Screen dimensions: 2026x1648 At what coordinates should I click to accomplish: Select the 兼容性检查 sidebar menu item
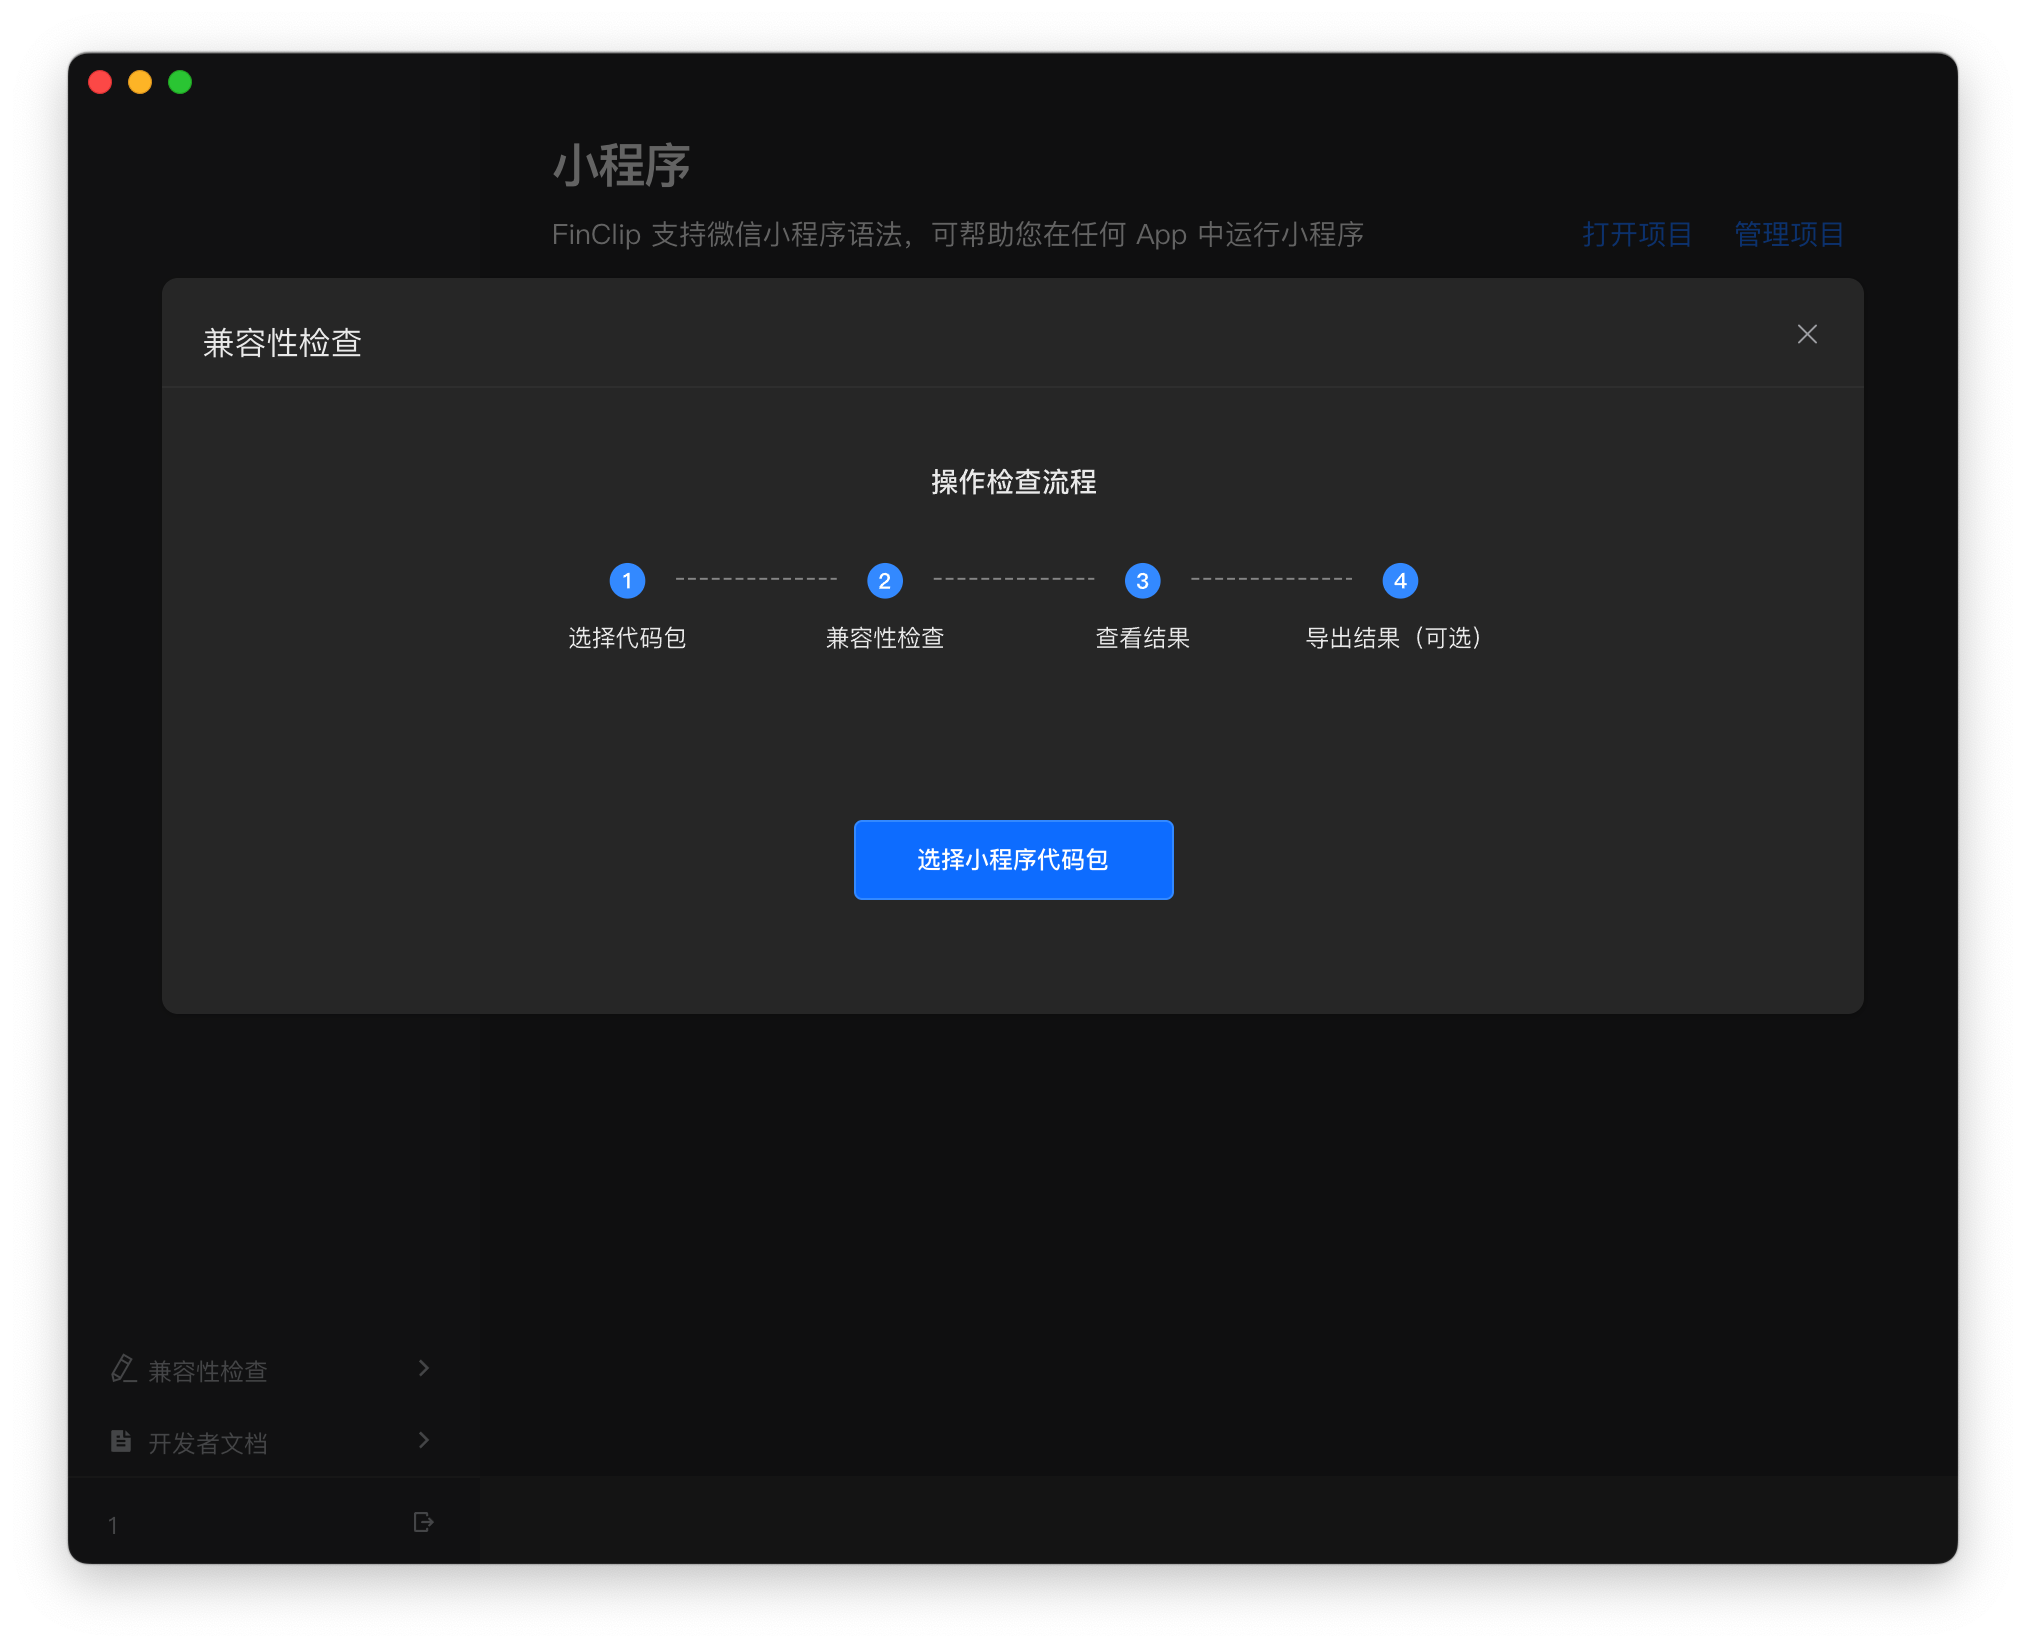tap(208, 1371)
